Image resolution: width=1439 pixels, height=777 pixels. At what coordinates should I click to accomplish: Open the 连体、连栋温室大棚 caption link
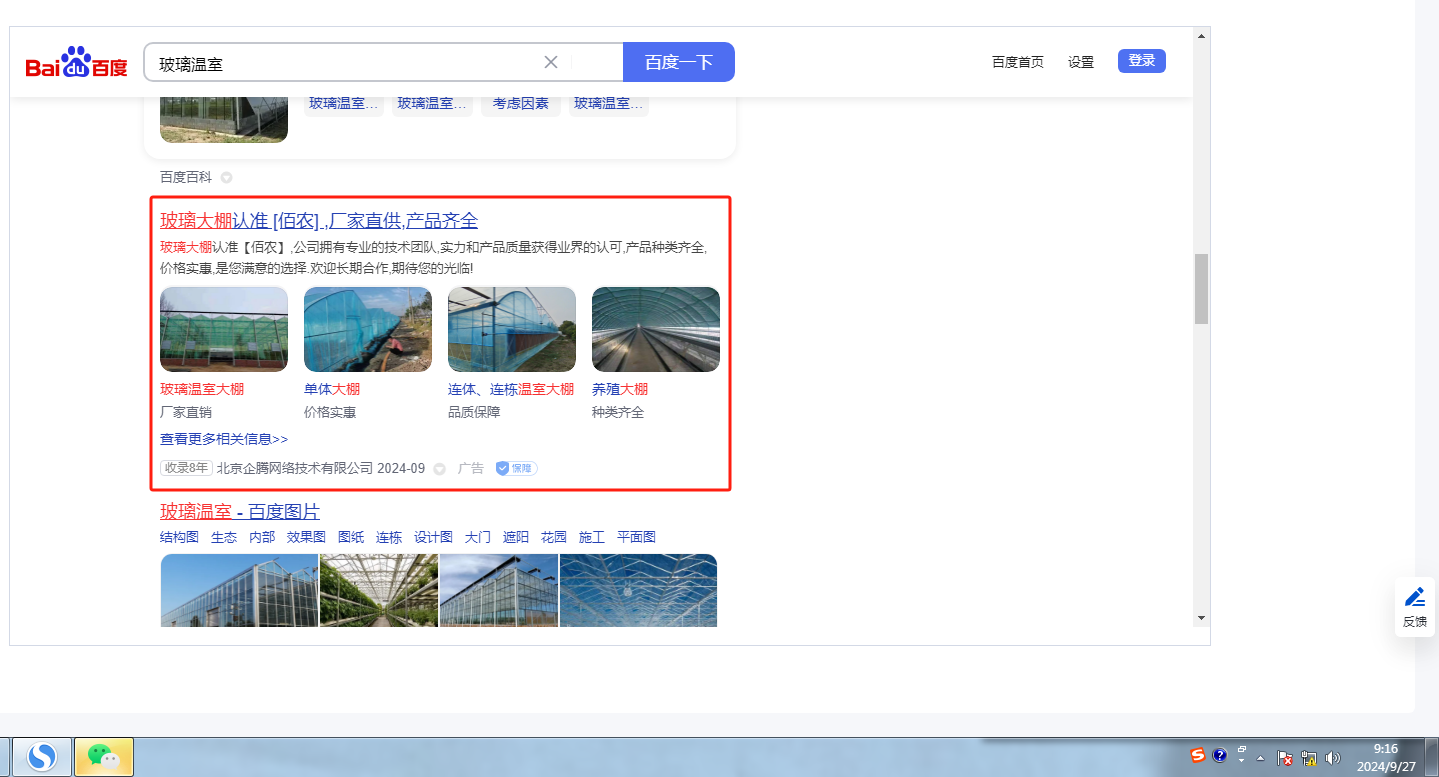(x=511, y=389)
